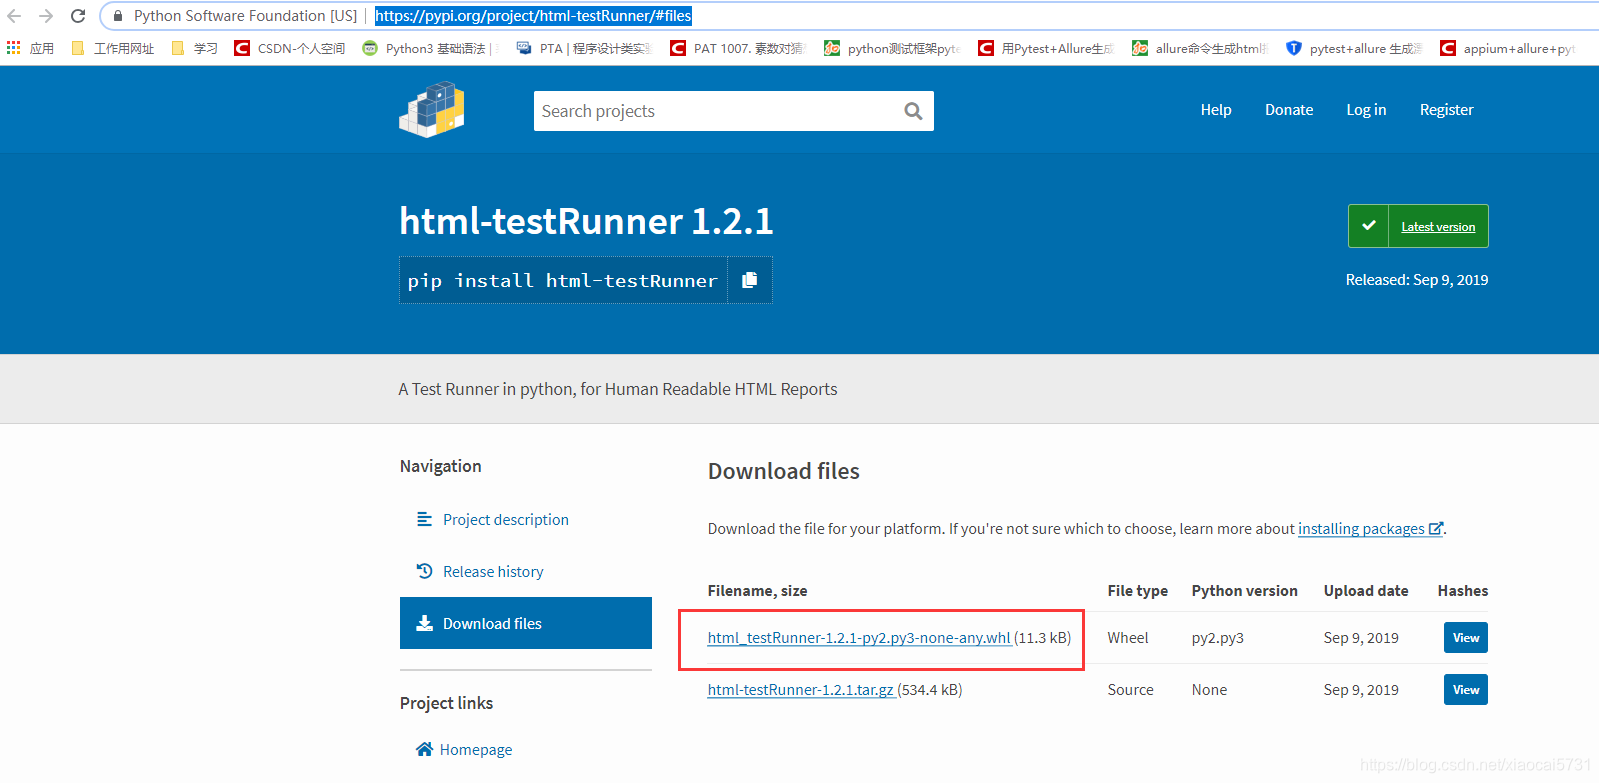Open the Log in page
The height and width of the screenshot is (783, 1599).
[1366, 110]
